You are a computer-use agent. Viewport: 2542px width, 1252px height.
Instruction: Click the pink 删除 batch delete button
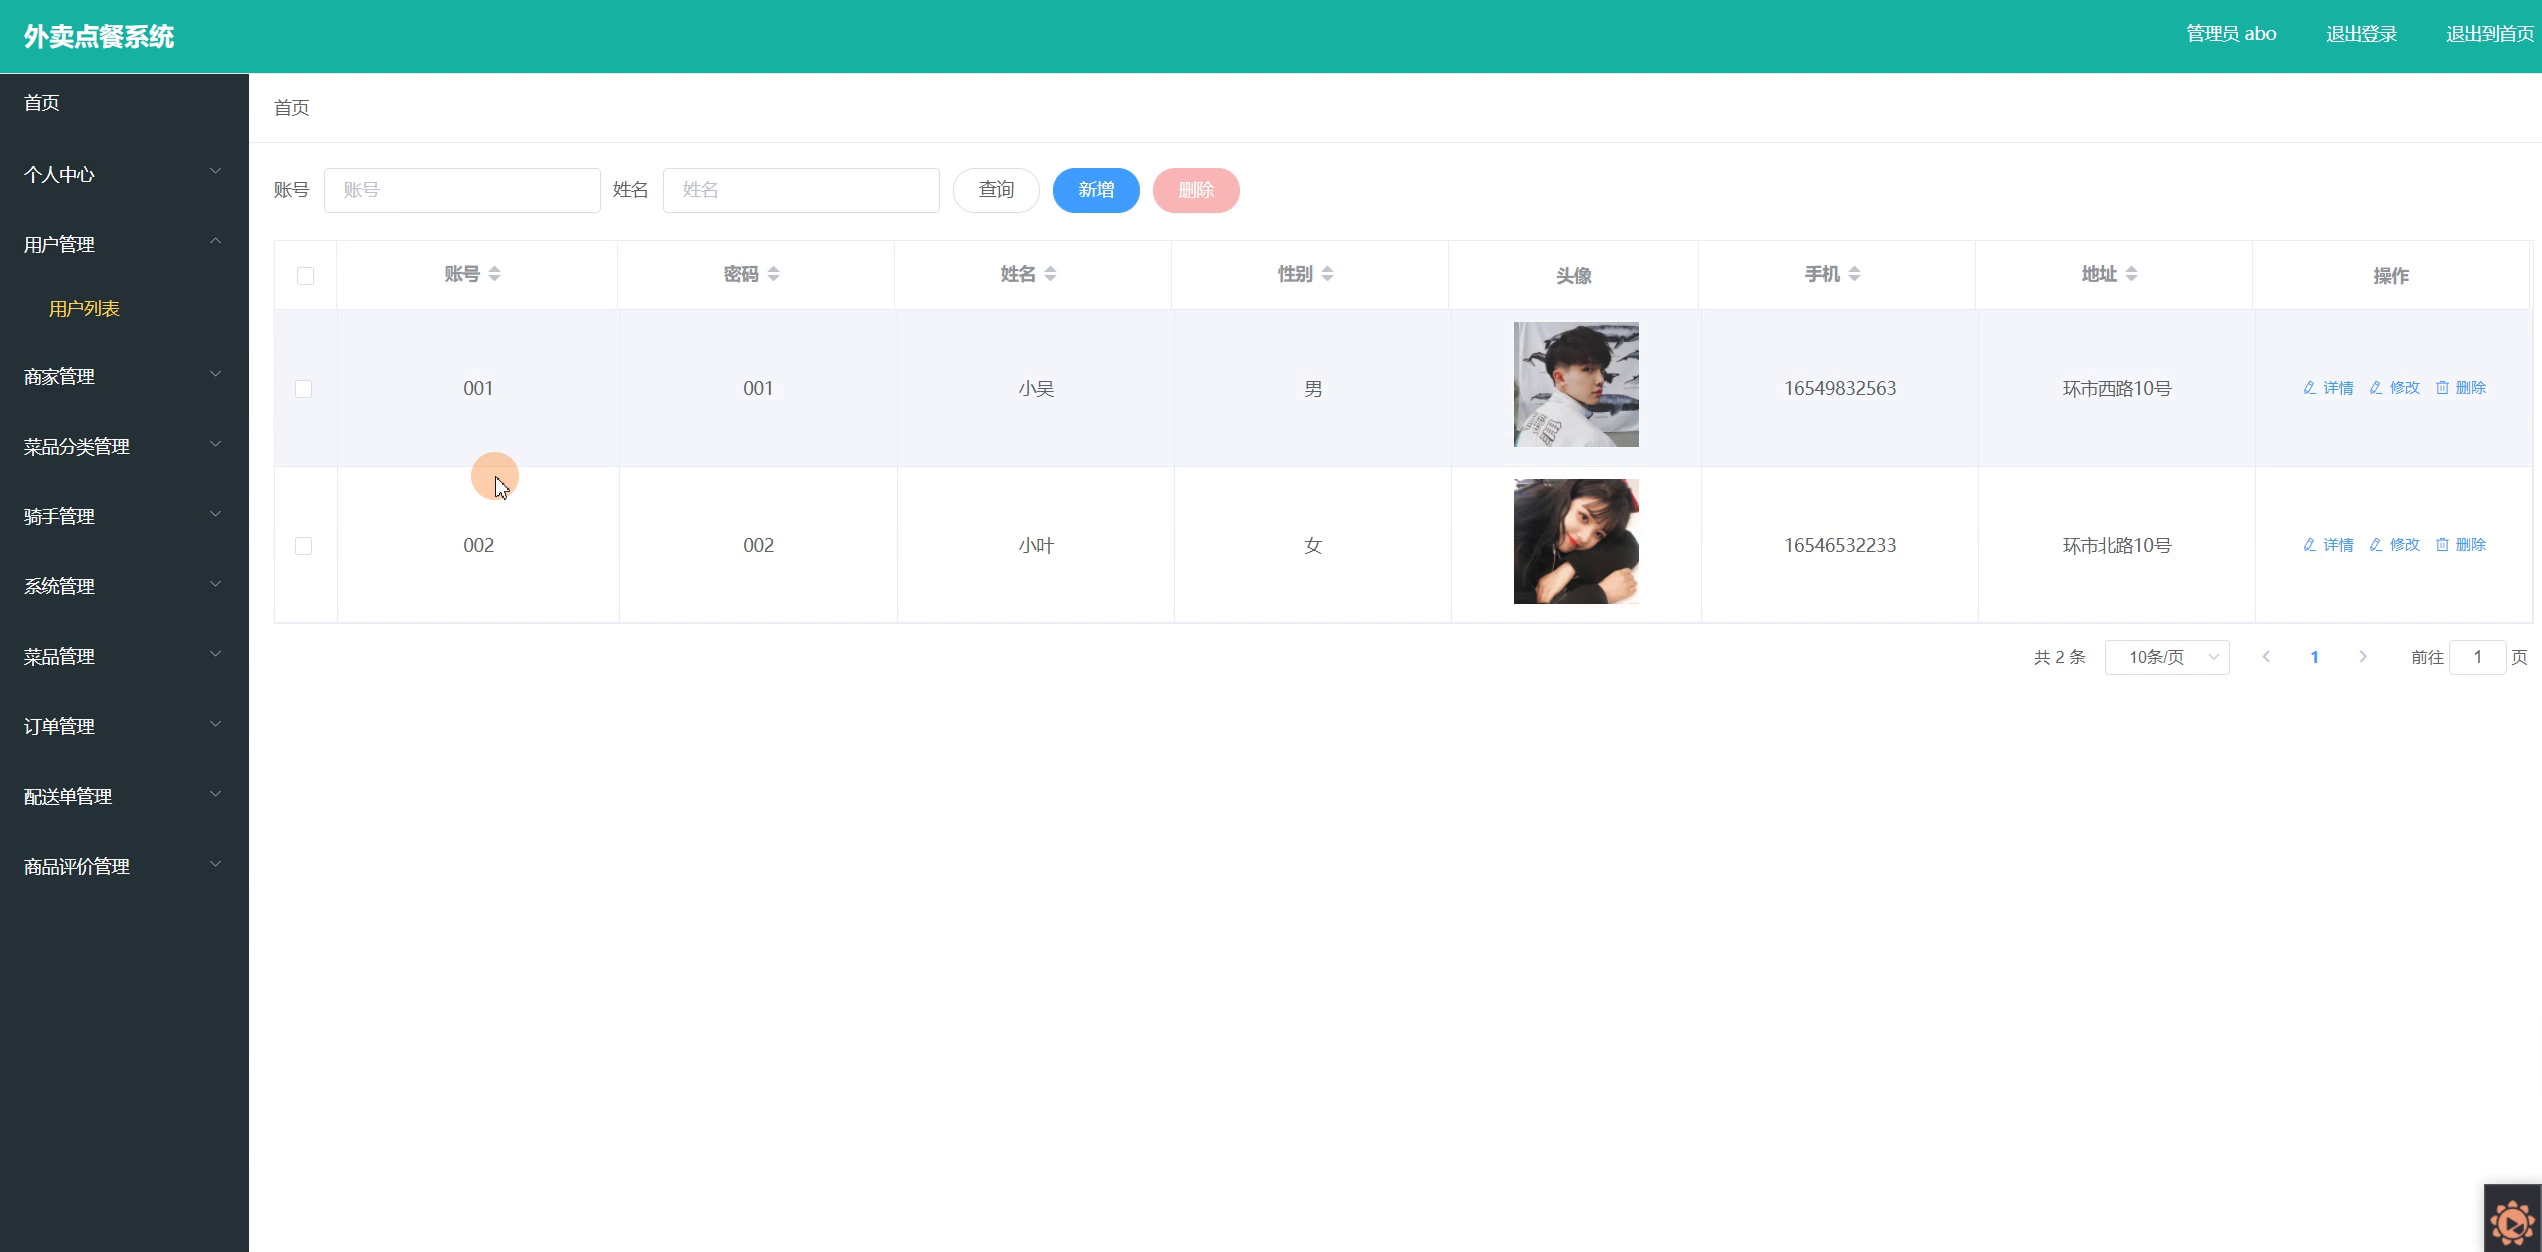click(1196, 190)
